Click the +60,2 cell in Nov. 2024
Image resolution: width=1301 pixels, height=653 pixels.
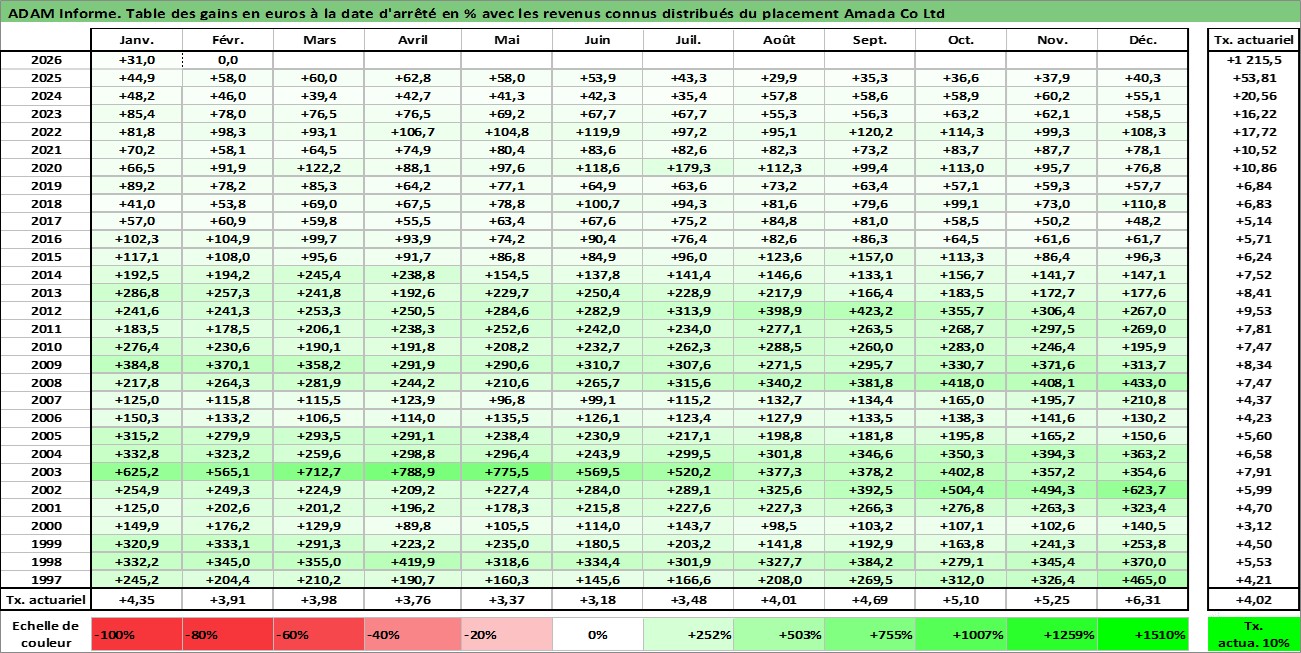[x=1052, y=96]
